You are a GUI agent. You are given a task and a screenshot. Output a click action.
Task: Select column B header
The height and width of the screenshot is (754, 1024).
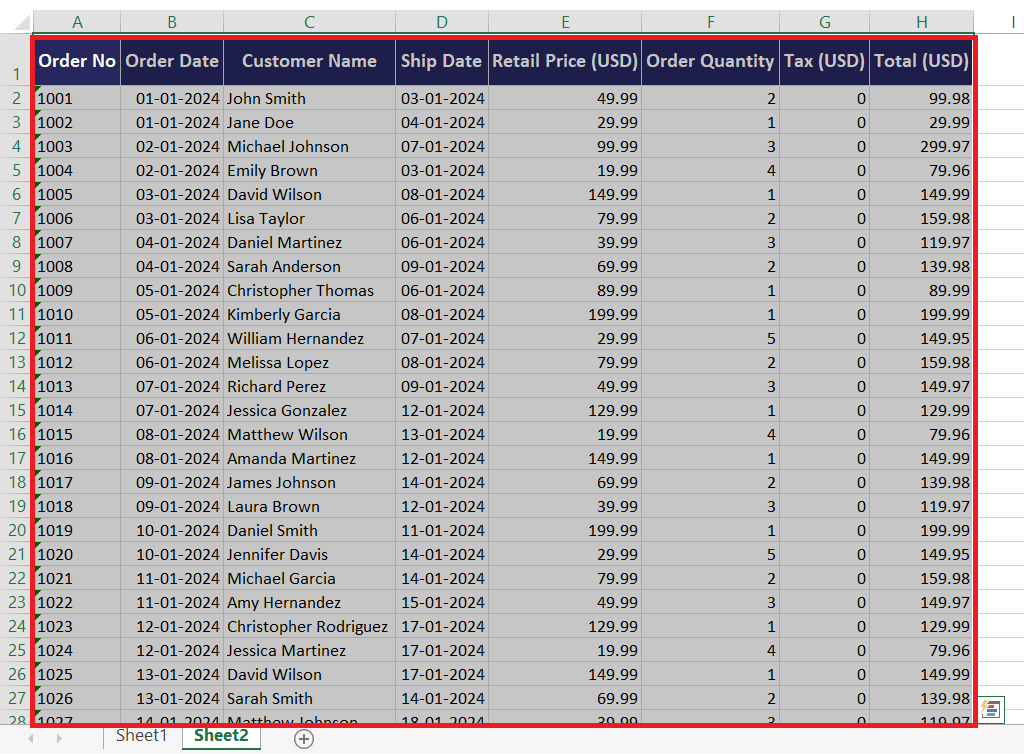(x=172, y=22)
